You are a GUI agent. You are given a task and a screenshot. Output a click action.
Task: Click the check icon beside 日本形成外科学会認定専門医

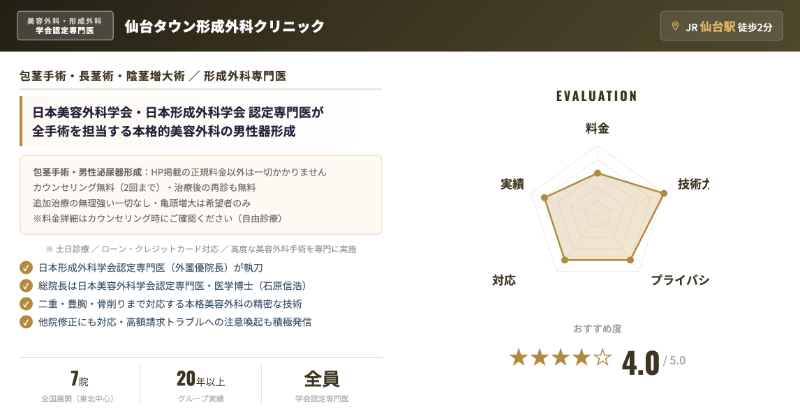tap(26, 268)
